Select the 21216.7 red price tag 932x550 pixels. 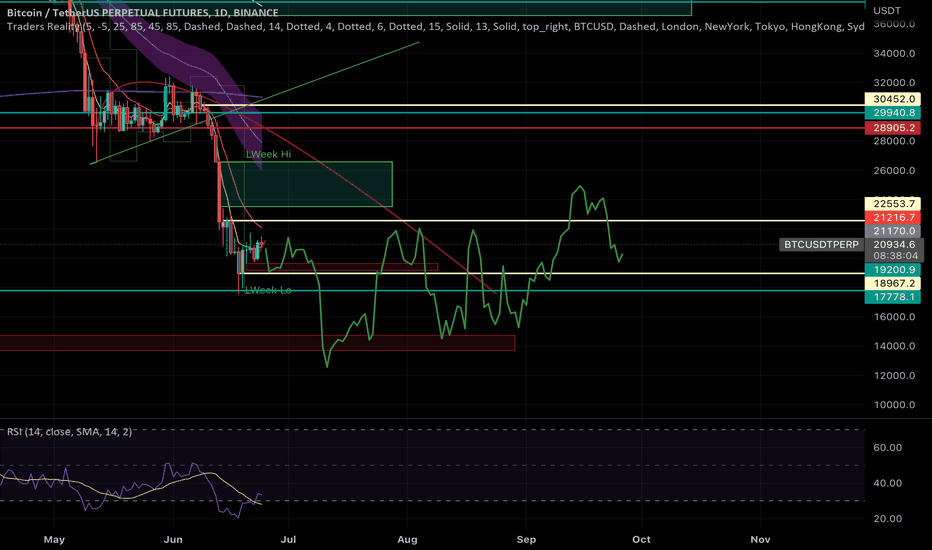893,218
